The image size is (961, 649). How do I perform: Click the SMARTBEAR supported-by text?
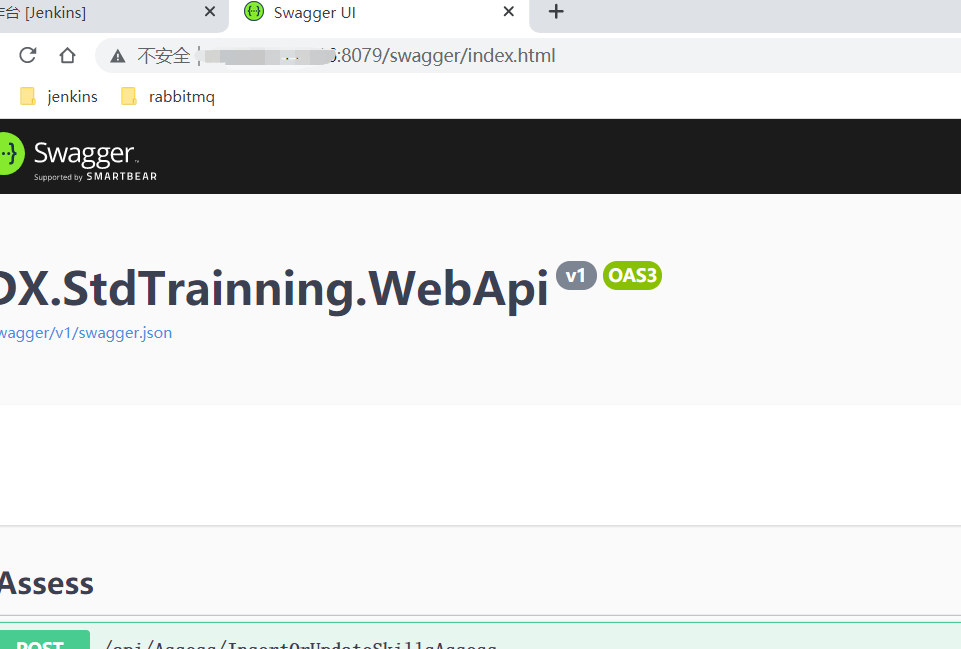96,176
